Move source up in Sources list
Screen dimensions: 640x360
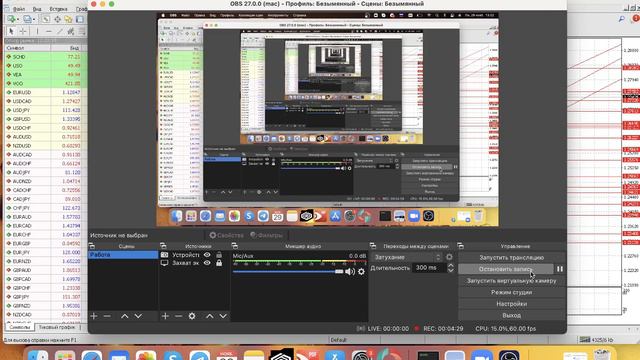click(x=210, y=316)
